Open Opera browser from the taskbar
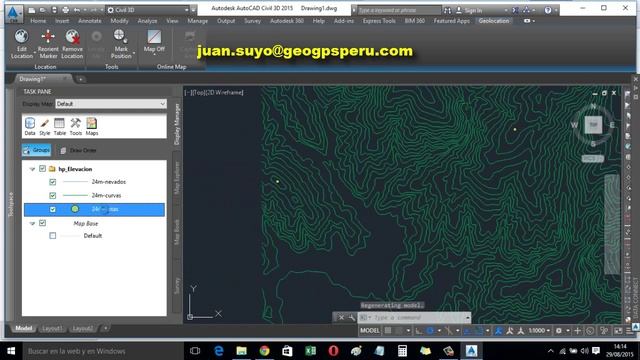Image resolution: width=640 pixels, height=360 pixels. tap(333, 351)
